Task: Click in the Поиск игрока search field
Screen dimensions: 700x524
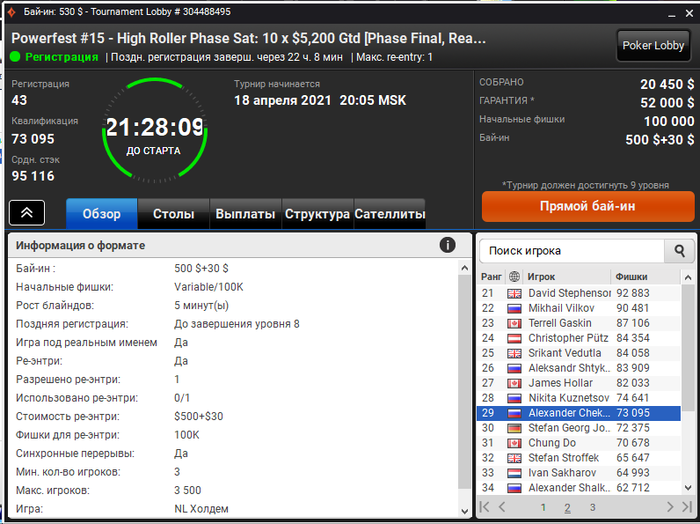Action: coord(572,251)
